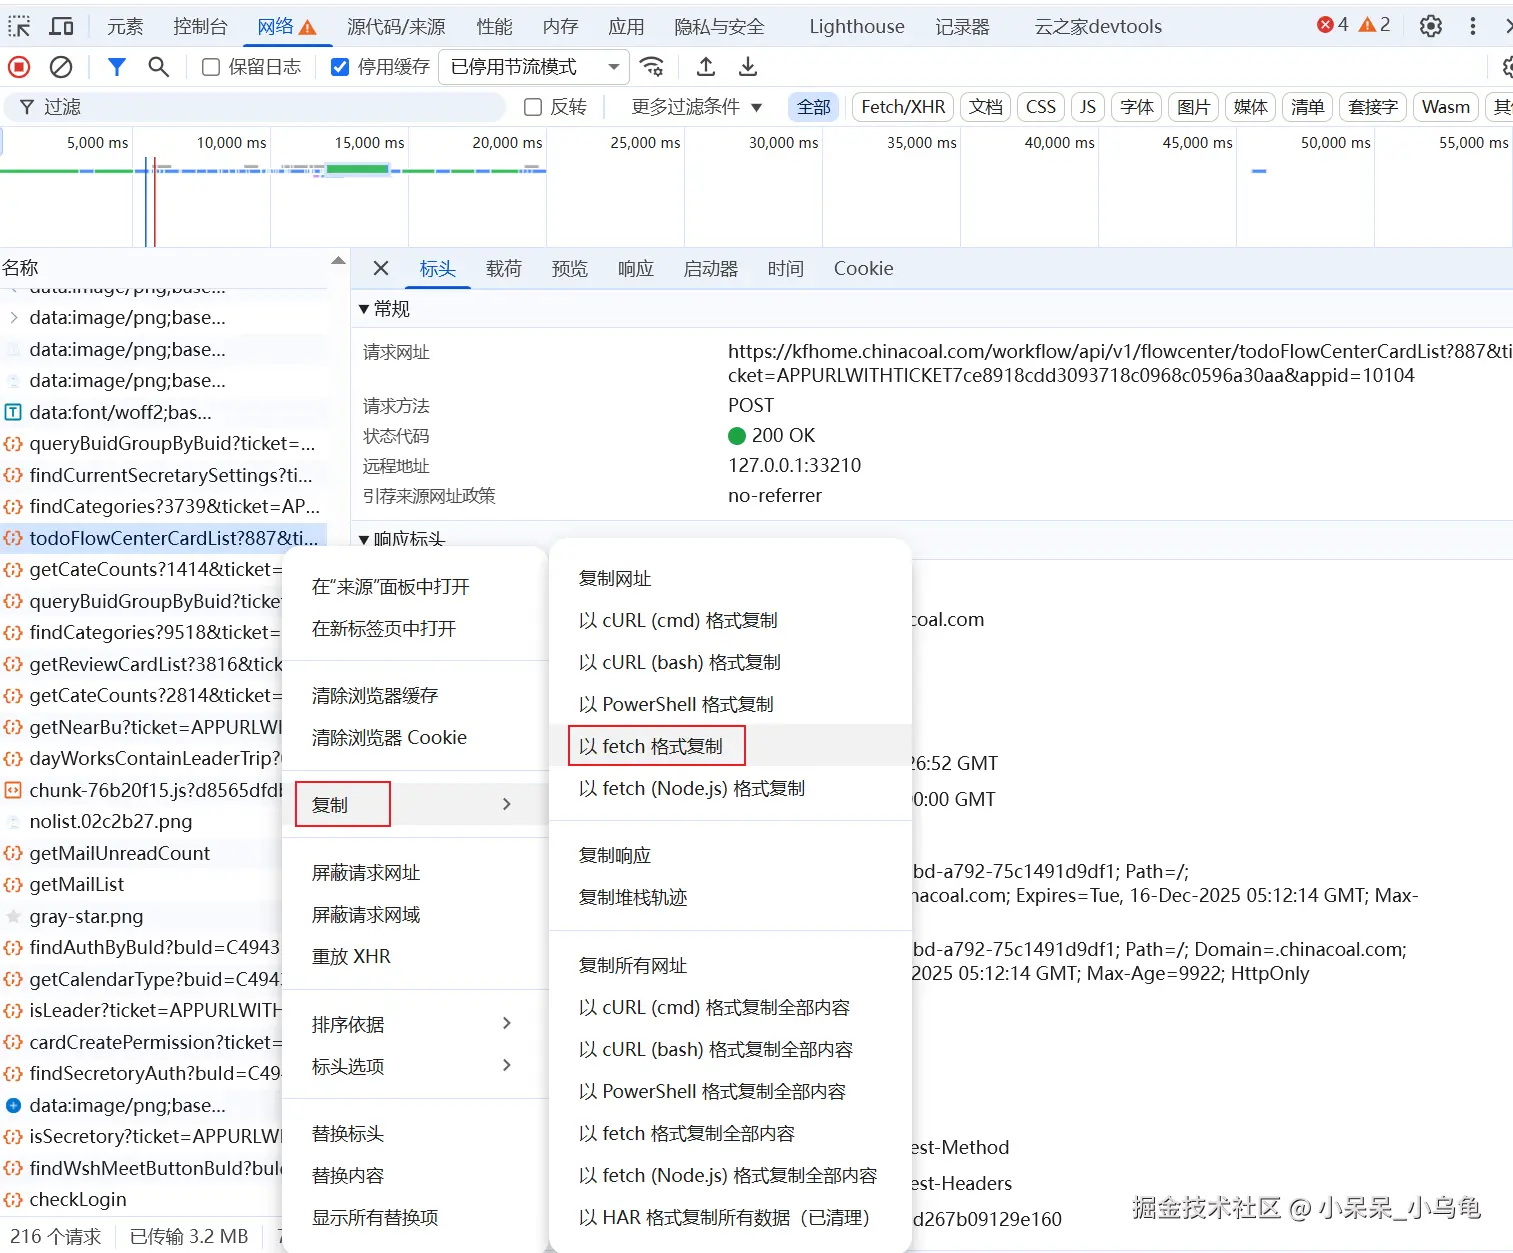
Task: Open the warning count indicator
Action: pyautogui.click(x=1375, y=25)
